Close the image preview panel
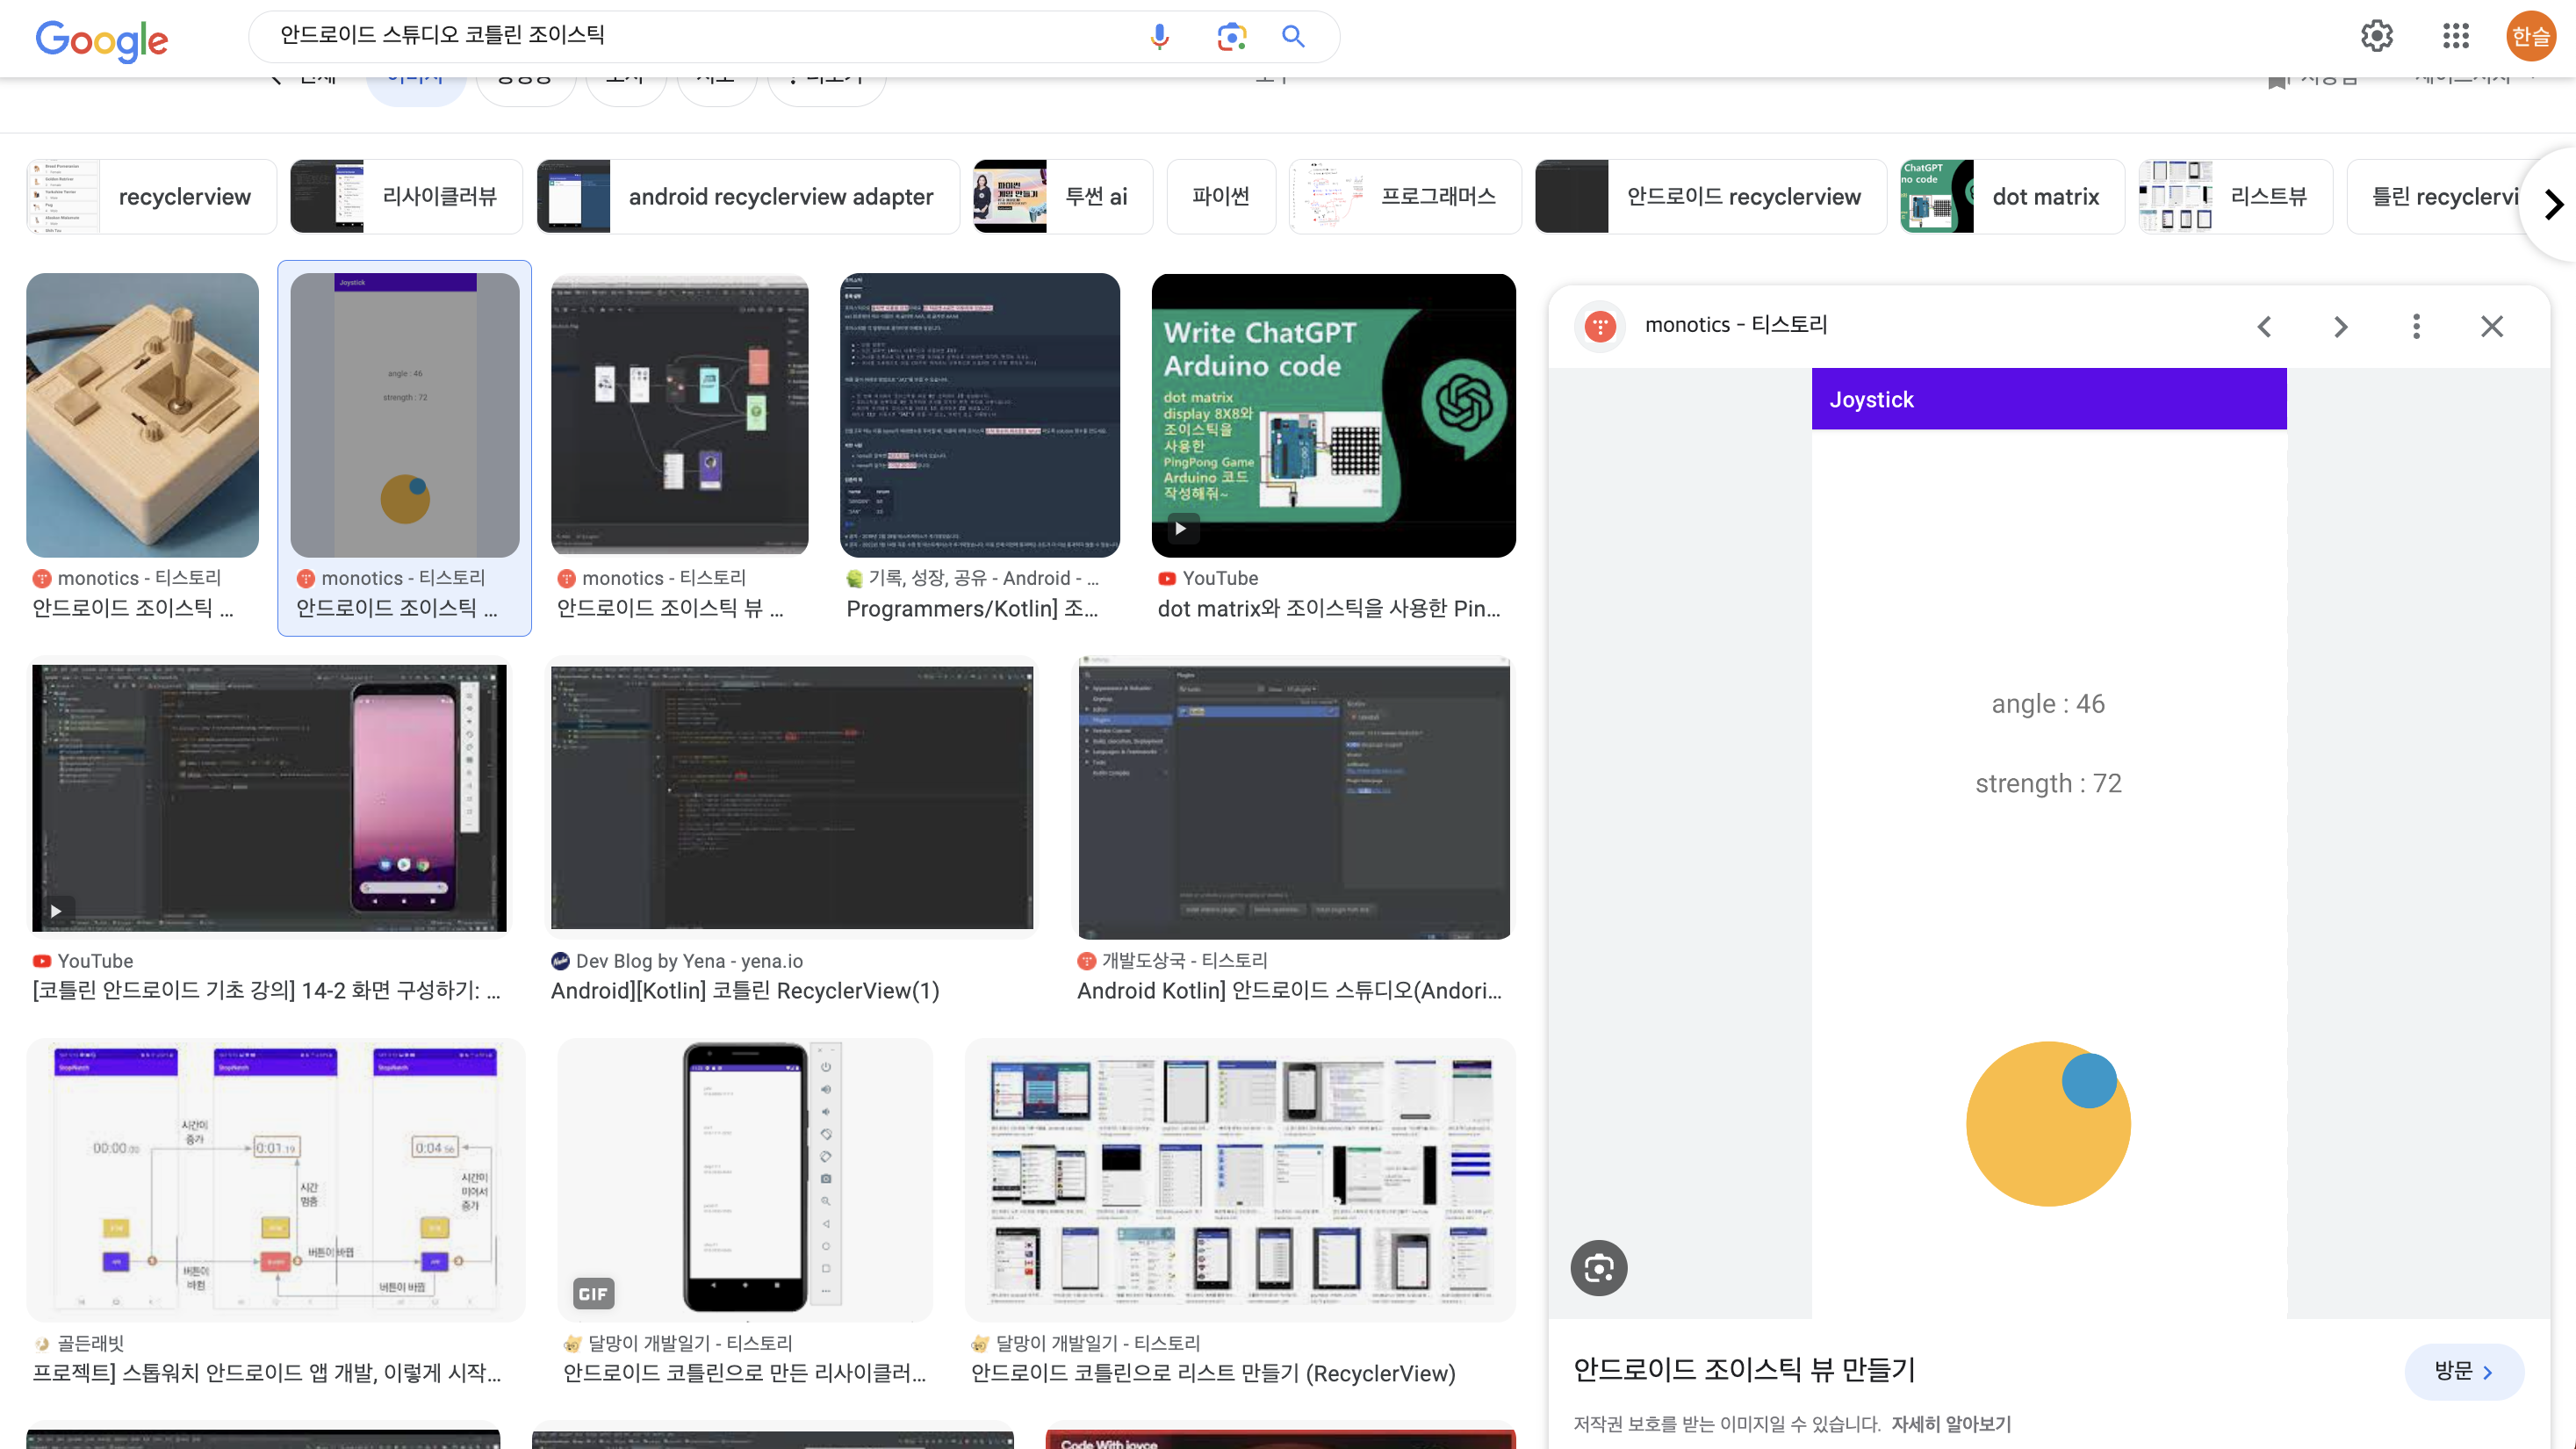 coord(2491,326)
